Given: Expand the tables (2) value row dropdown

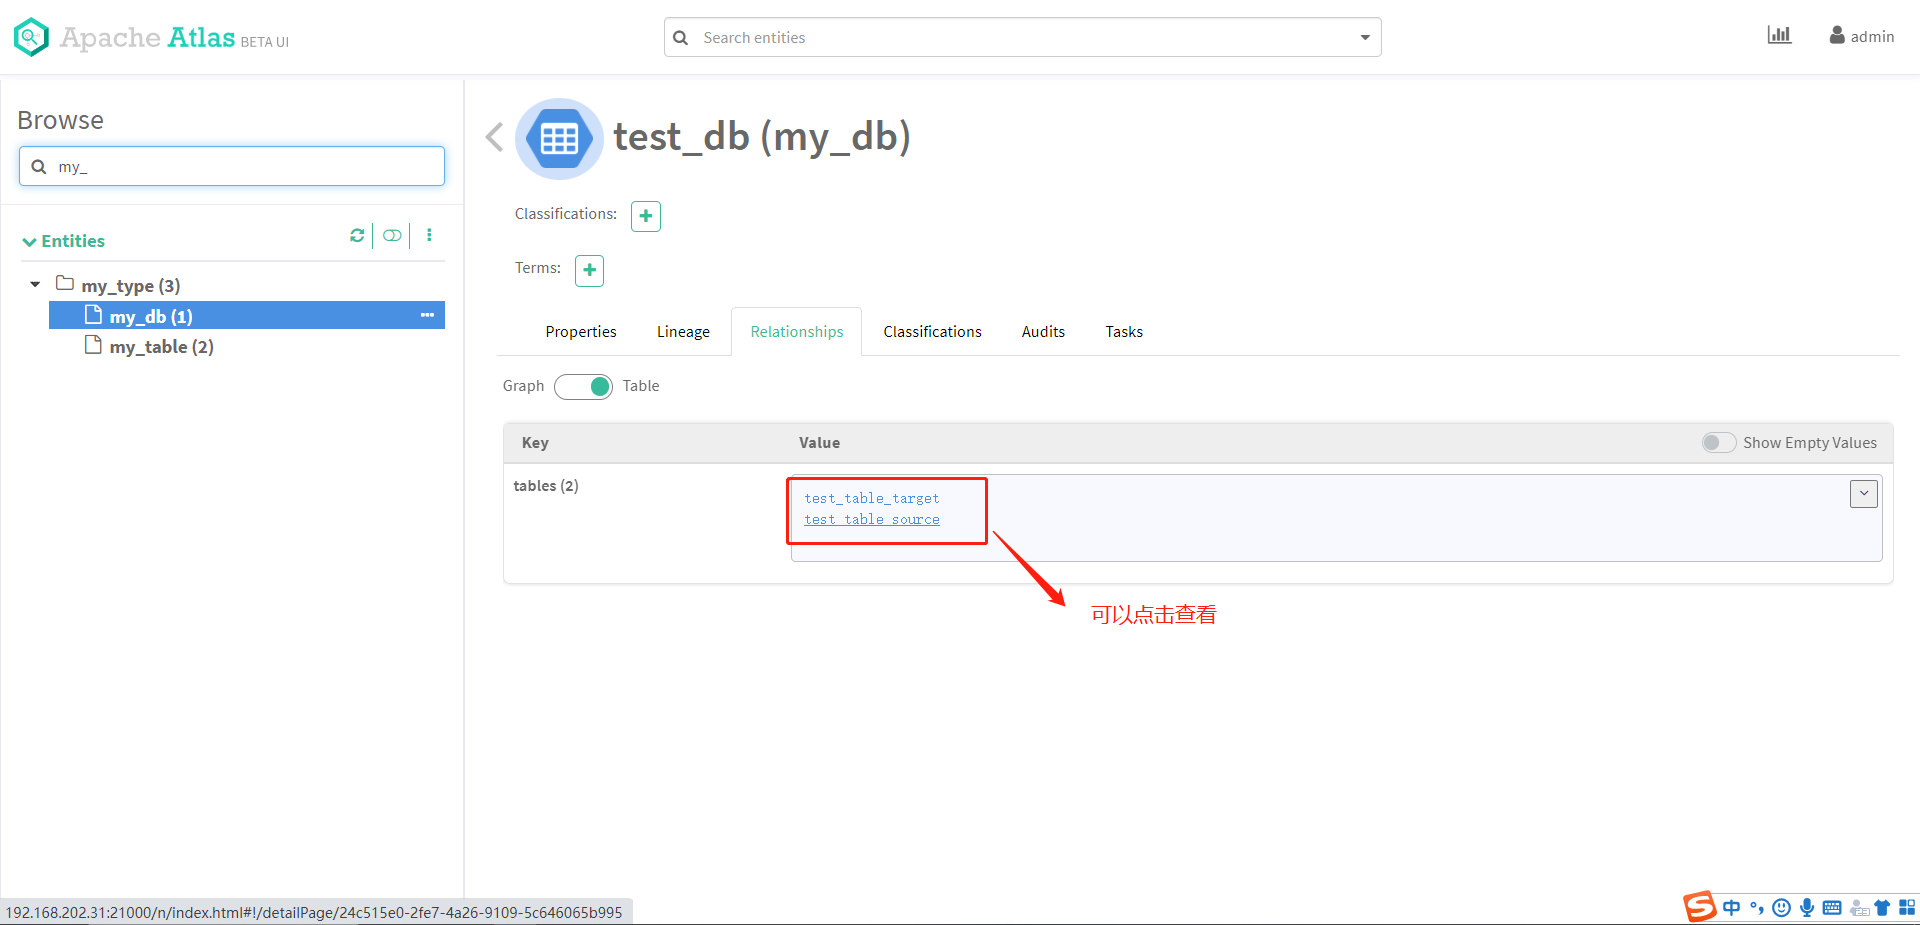Looking at the screenshot, I should click(1863, 493).
